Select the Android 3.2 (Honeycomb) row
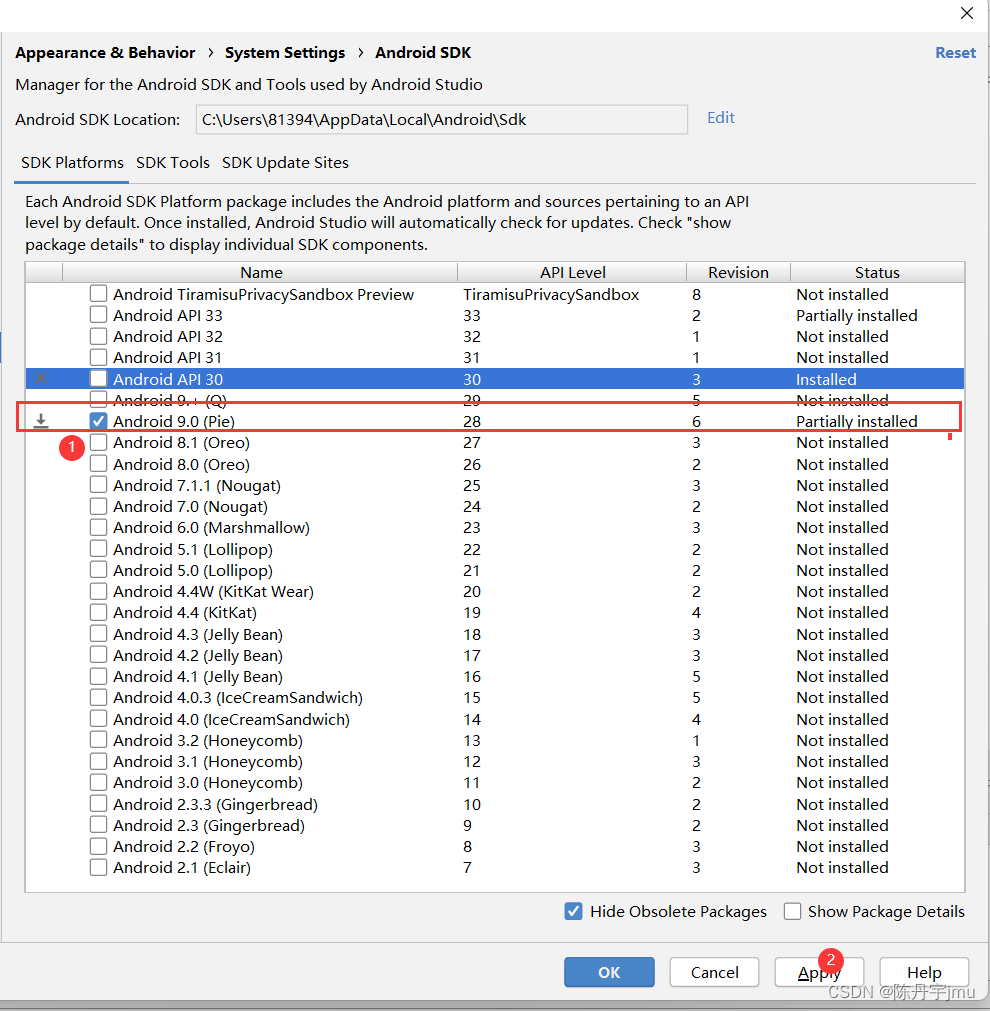Screen dimensions: 990x1011 495,740
